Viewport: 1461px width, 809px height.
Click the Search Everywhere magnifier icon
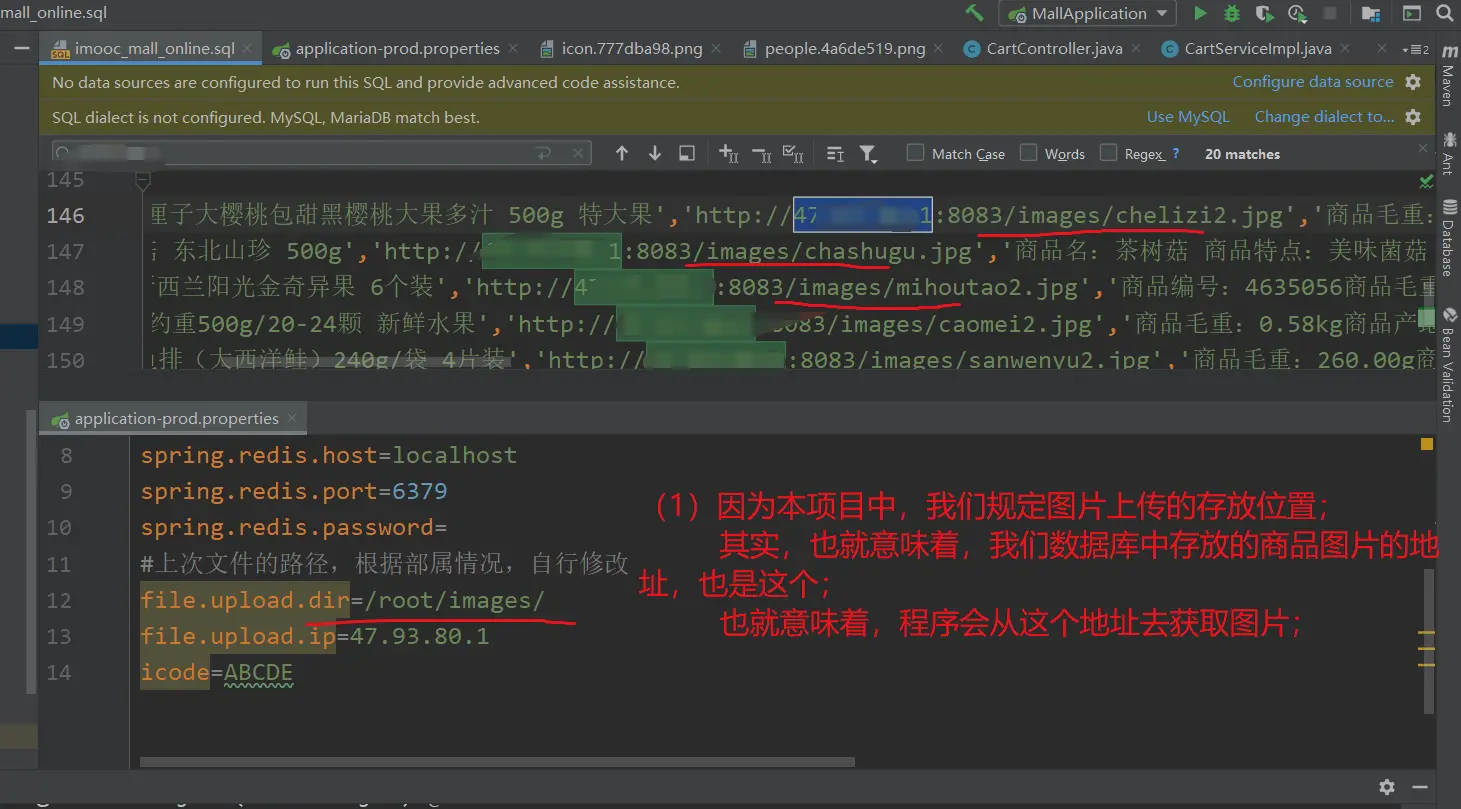coord(1445,14)
